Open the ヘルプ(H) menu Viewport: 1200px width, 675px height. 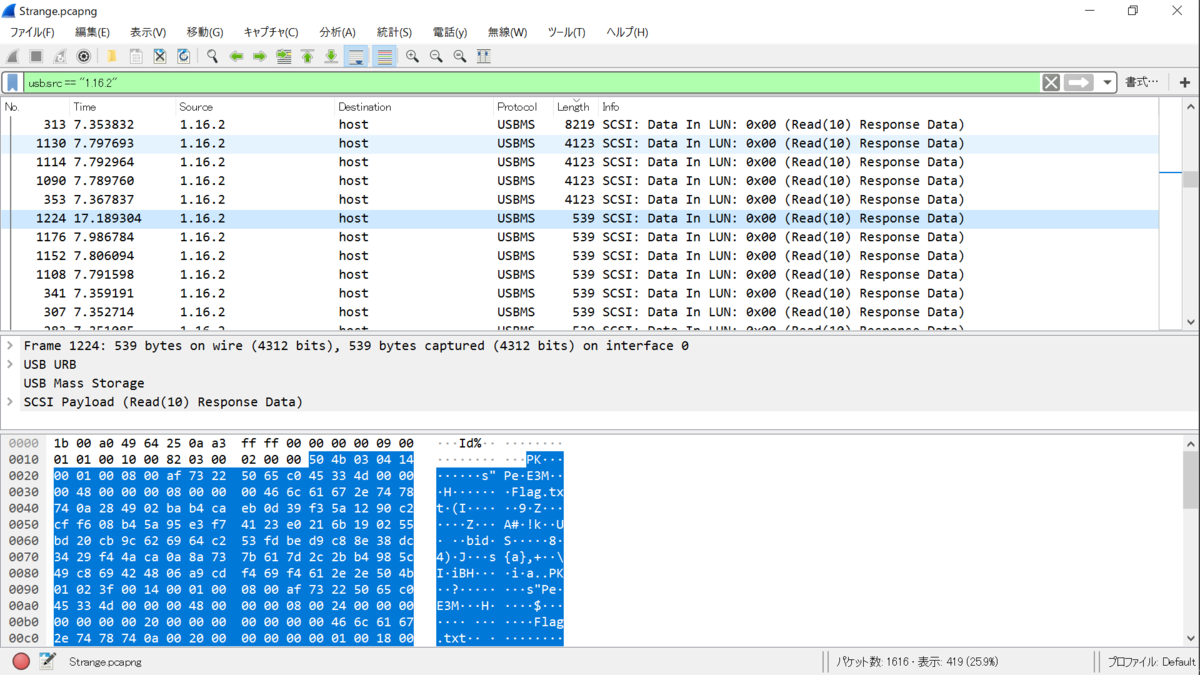point(627,32)
